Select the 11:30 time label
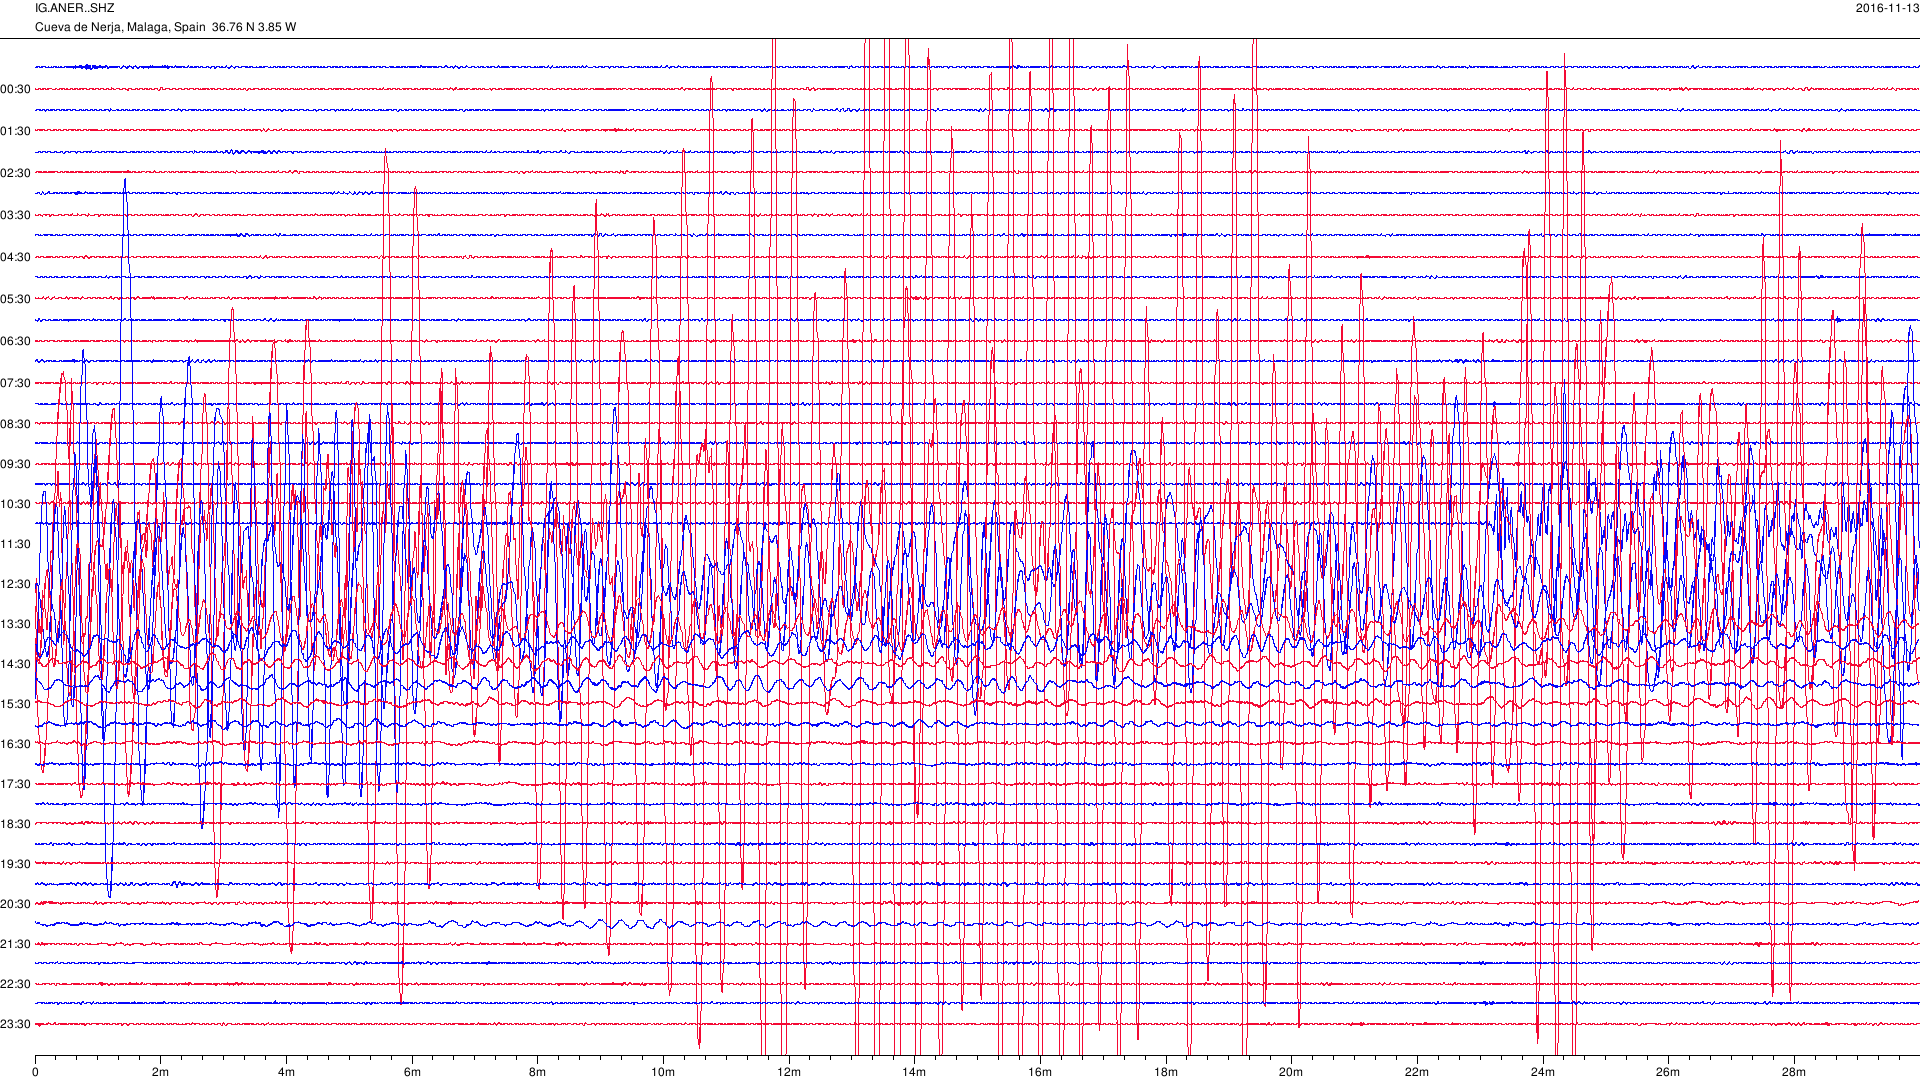The image size is (1920, 1080). [16, 544]
